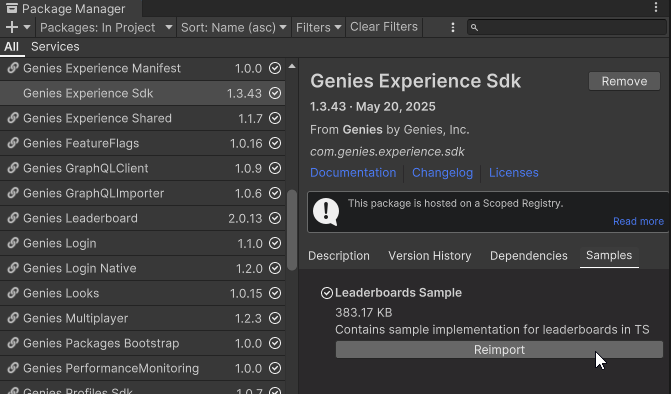Click the link icon beside Genies GraphQLImporter
This screenshot has height=394, width=671.
point(13,193)
